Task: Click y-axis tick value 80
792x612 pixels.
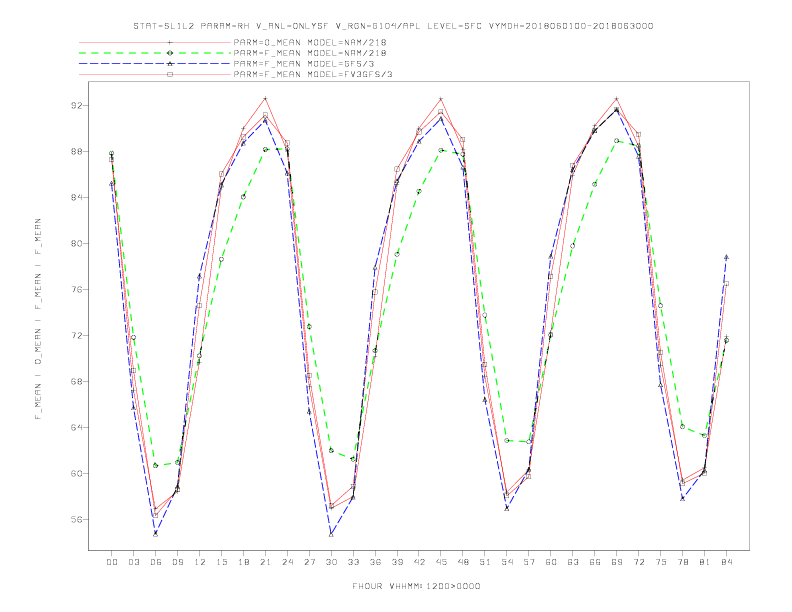Action: (77, 243)
